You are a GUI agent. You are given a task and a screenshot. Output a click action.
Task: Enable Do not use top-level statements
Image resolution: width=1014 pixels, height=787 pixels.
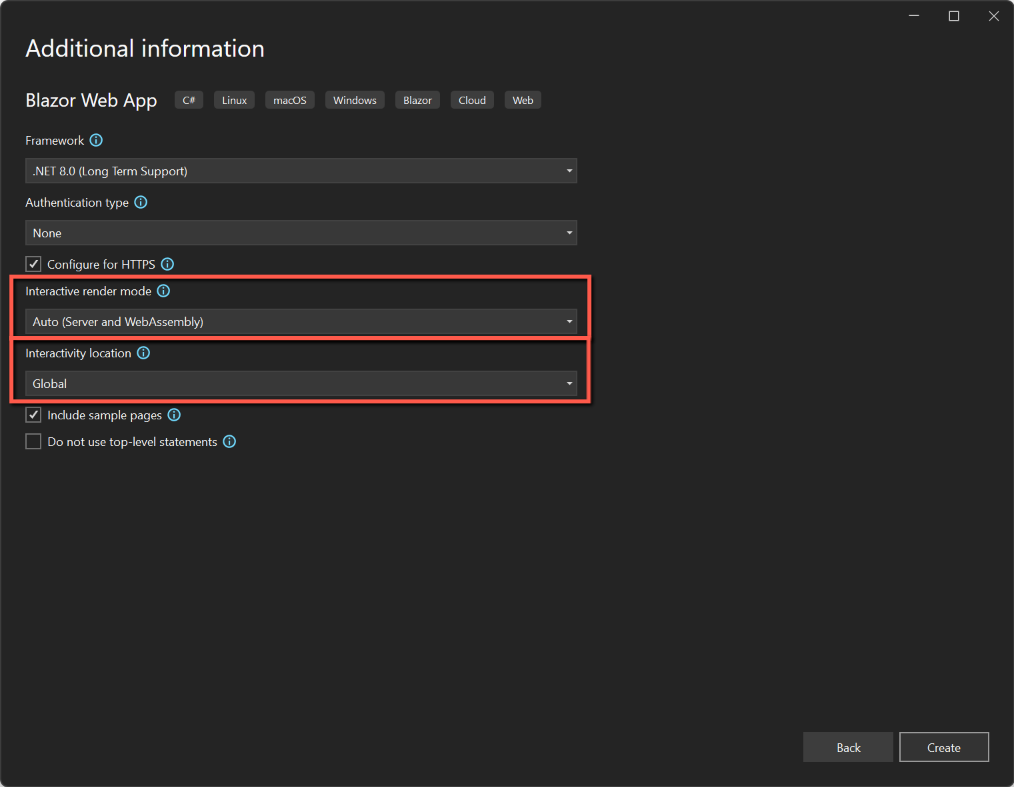click(33, 440)
